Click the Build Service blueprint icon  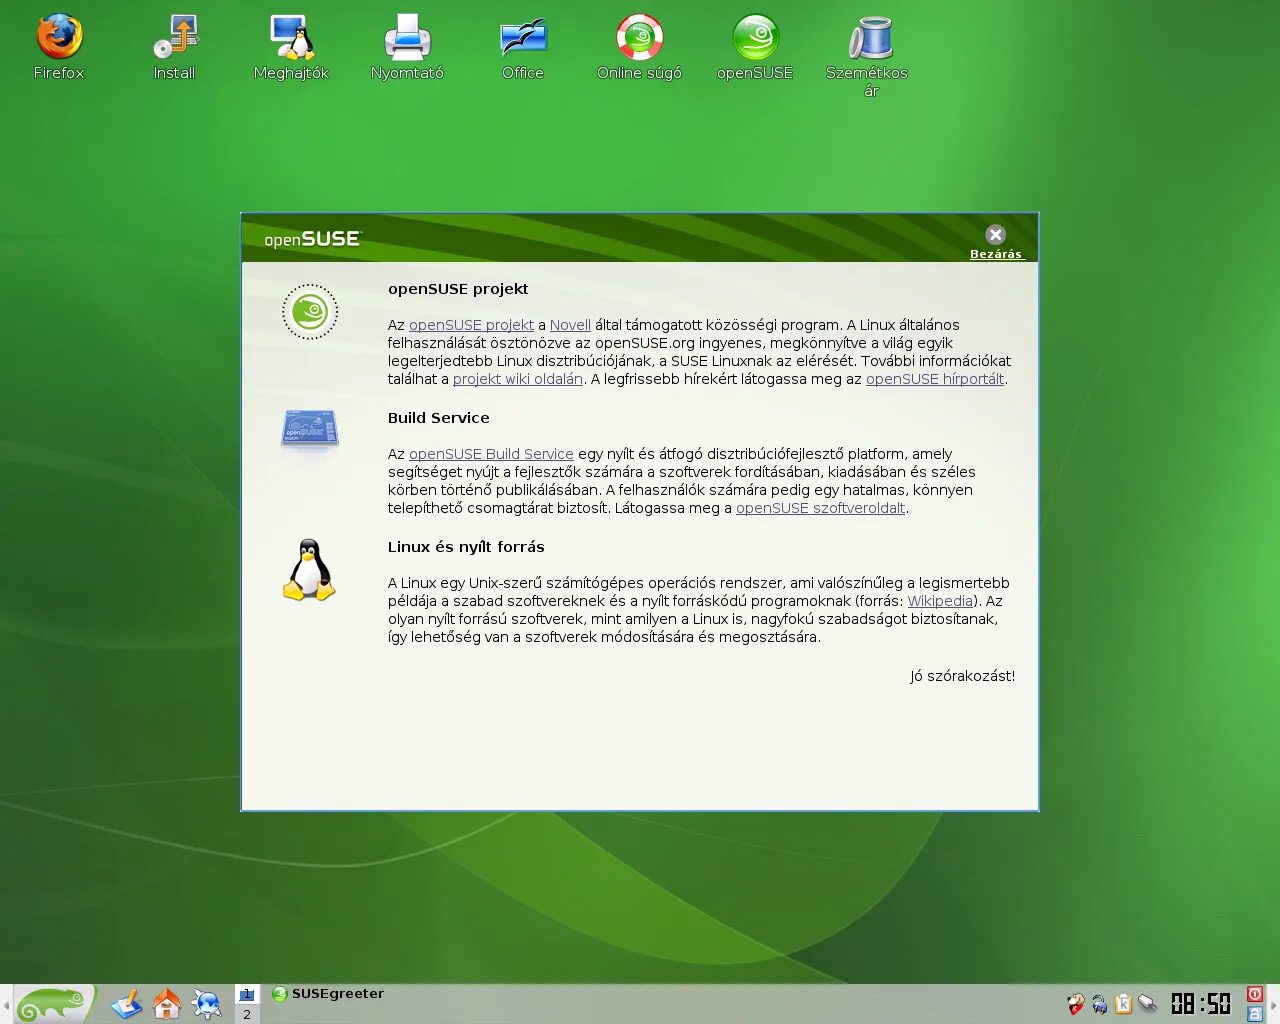(310, 428)
